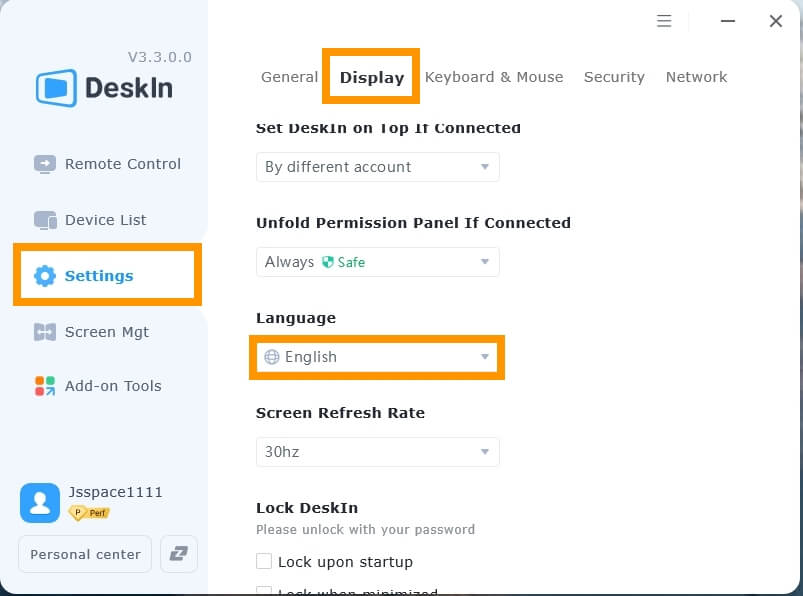Toggle the Lock when minimized checkbox
The image size is (803, 596).
264,591
